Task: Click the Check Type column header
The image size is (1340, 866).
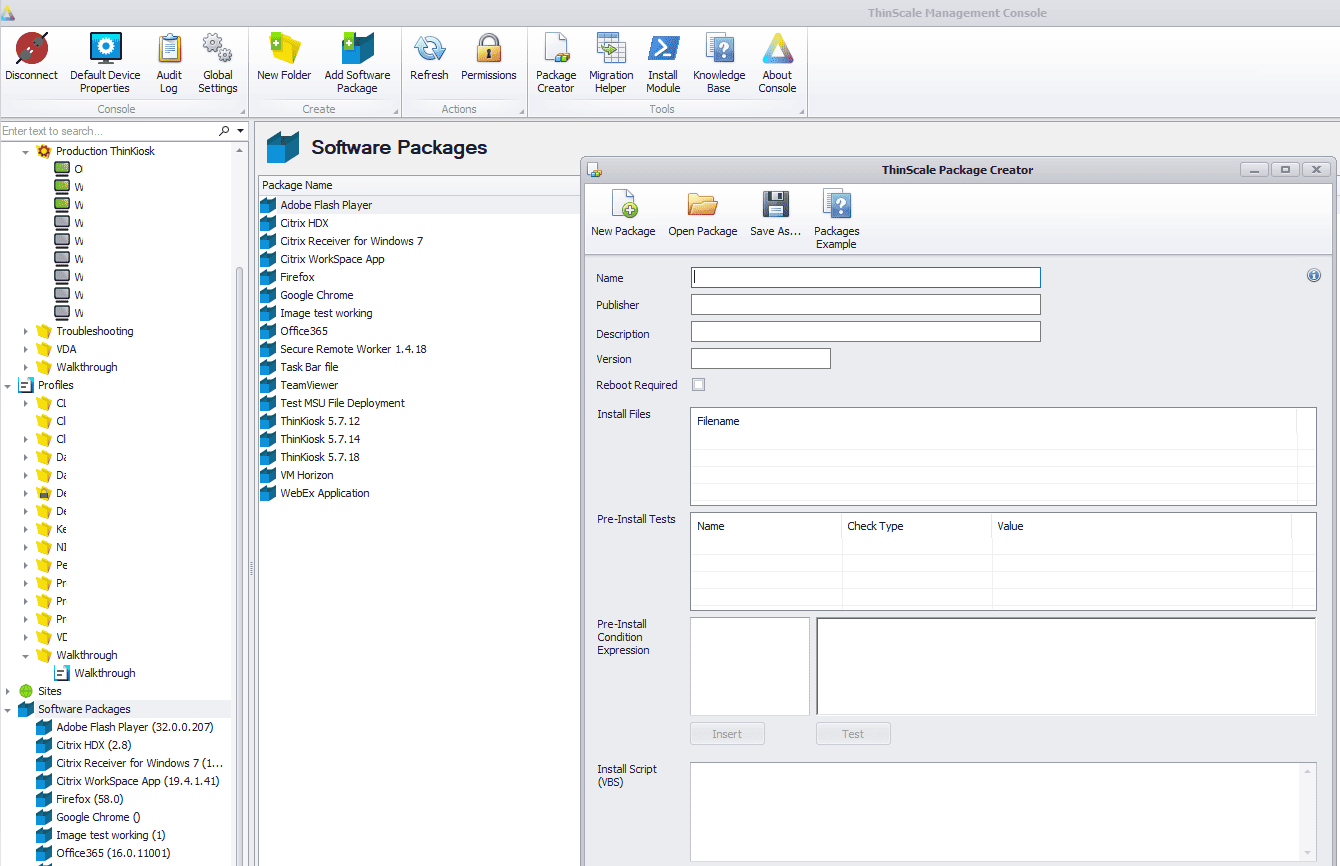Action: click(x=917, y=526)
